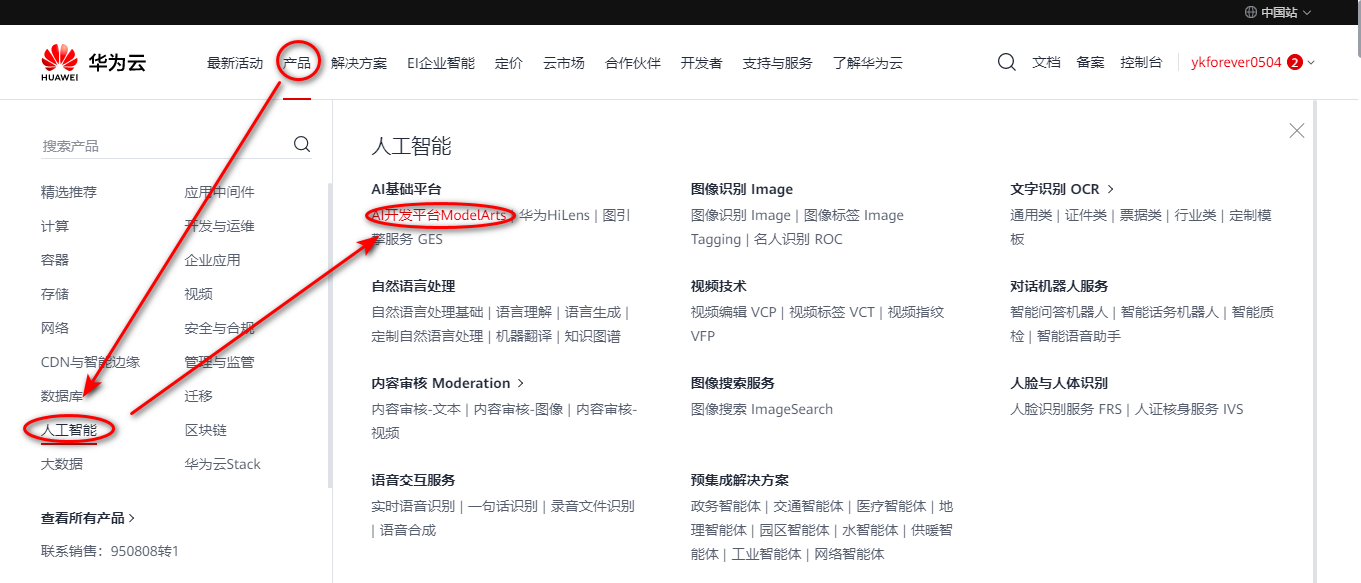Select 应用中间件 category
The height and width of the screenshot is (583, 1361).
(x=219, y=192)
